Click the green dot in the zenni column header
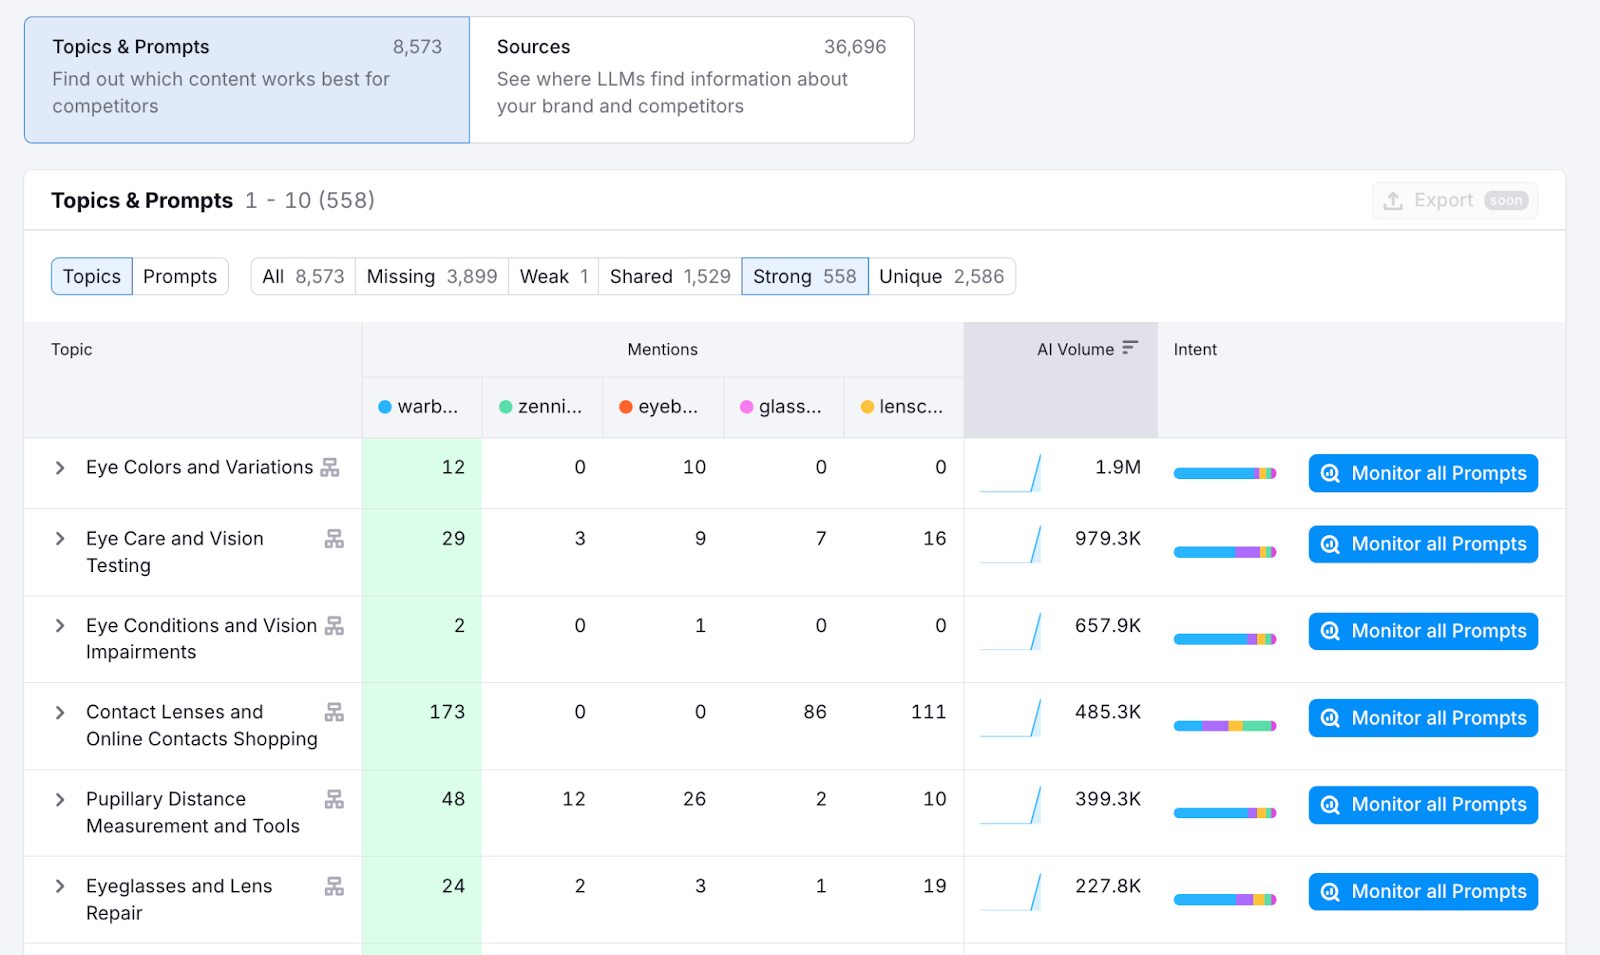 click(x=504, y=406)
